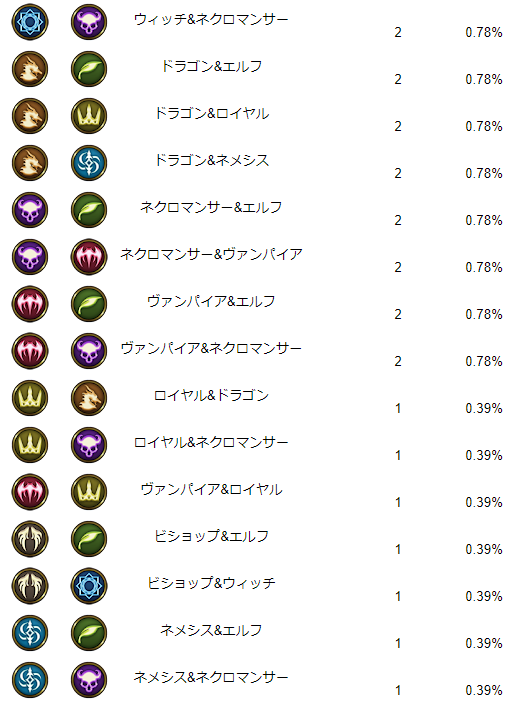The image size is (511, 713).
Task: Click the Nemesis icon in the ドラゴン&ネメシス row
Action: pos(89,163)
